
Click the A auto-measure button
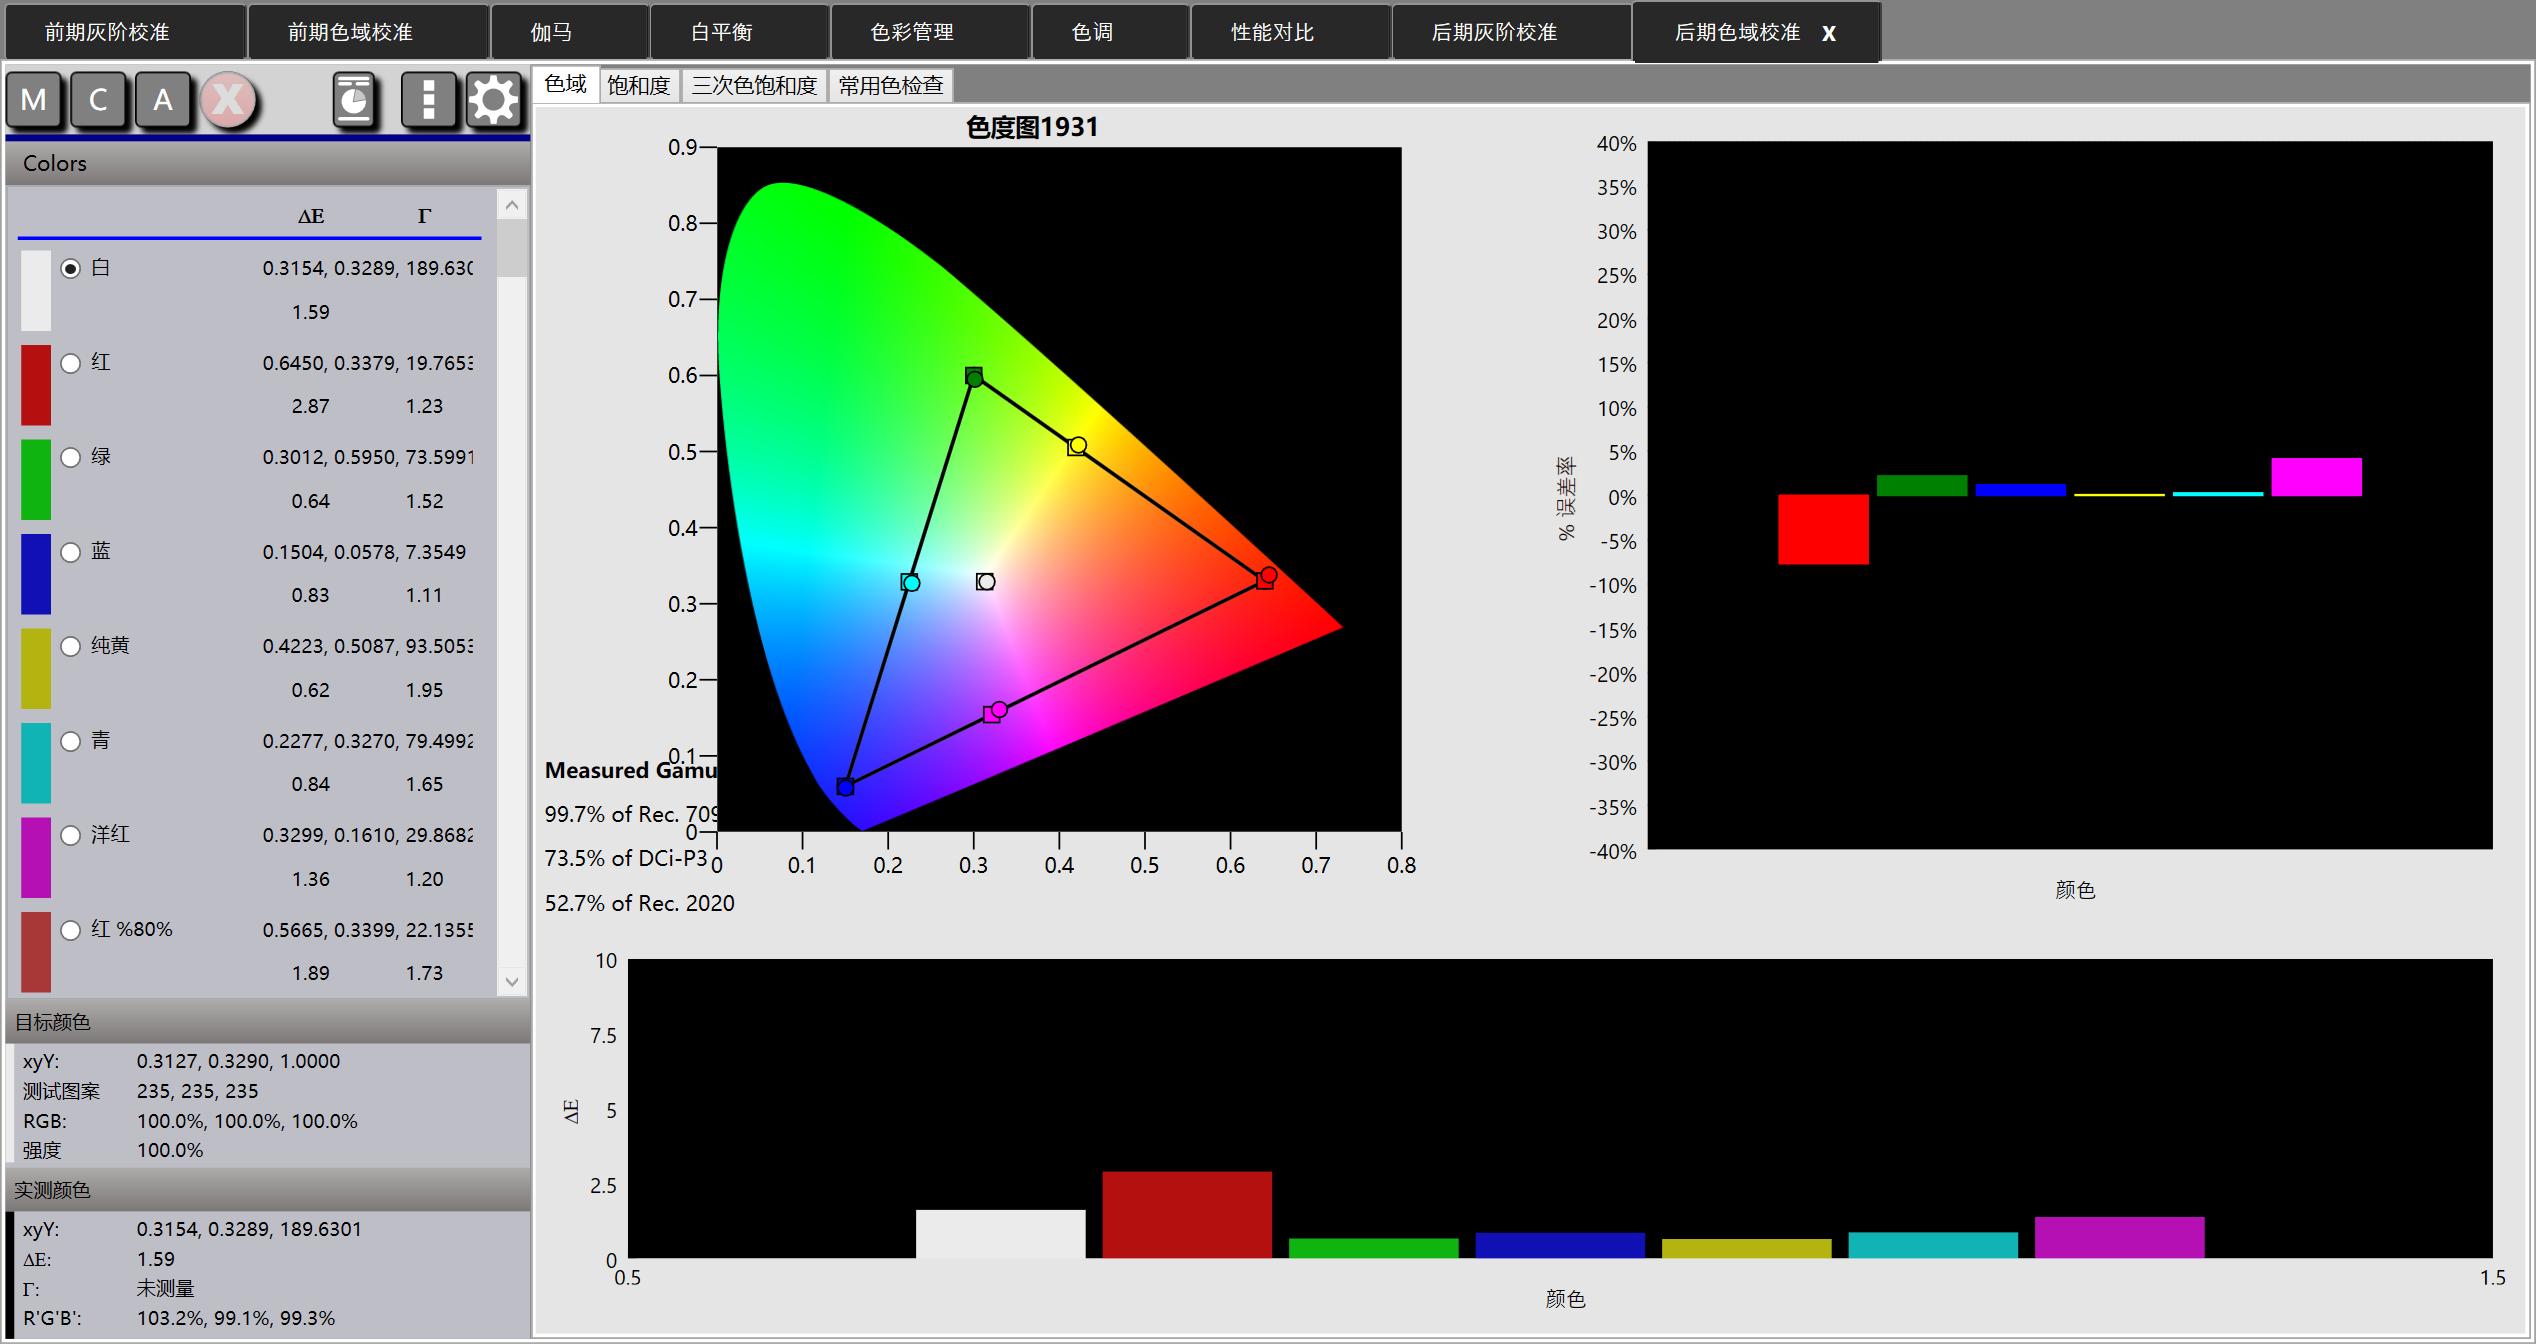(162, 100)
